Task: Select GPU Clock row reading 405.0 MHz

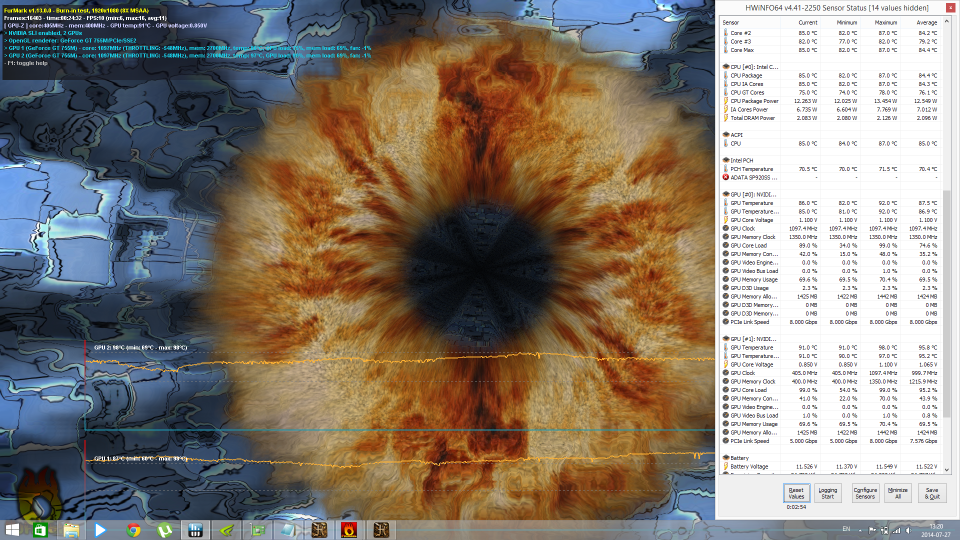Action: (830, 373)
